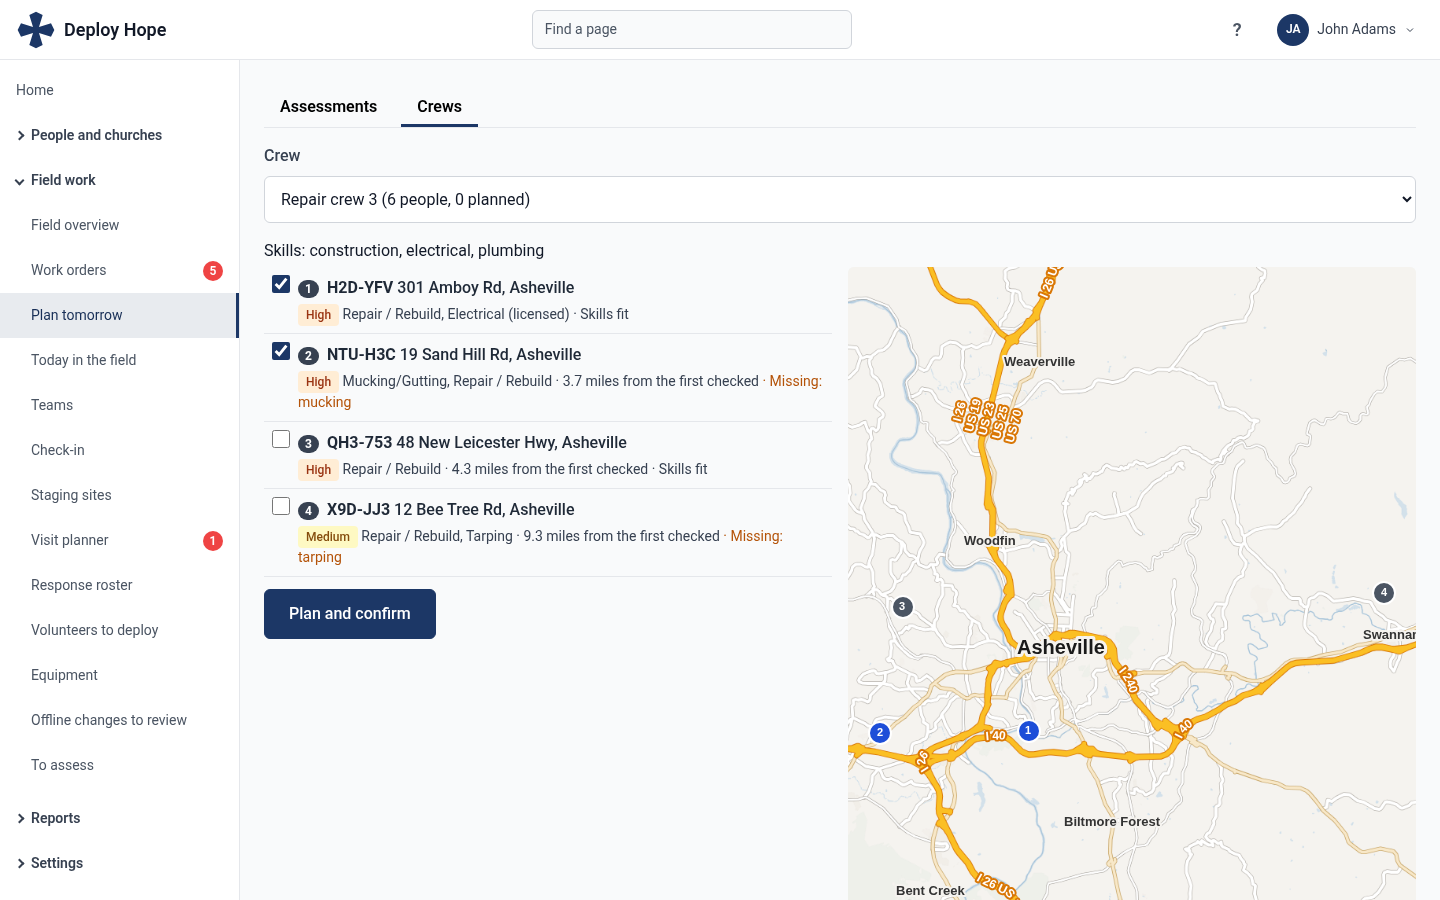This screenshot has width=1440, height=900.
Task: Click number 3 badge beside QH3-753
Action: 308,444
